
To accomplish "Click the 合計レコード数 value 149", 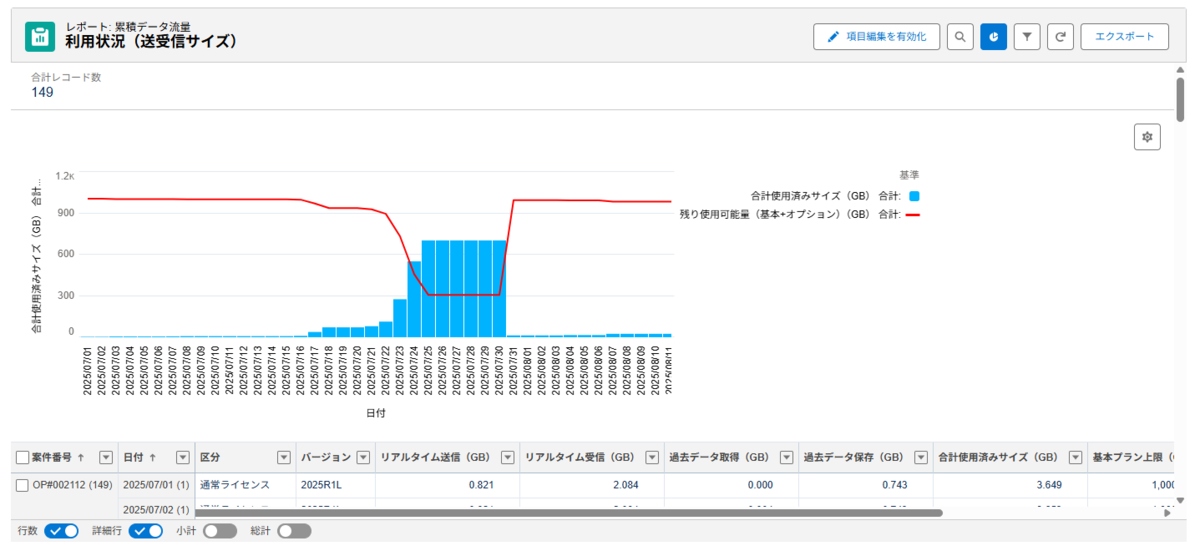I will [42, 92].
